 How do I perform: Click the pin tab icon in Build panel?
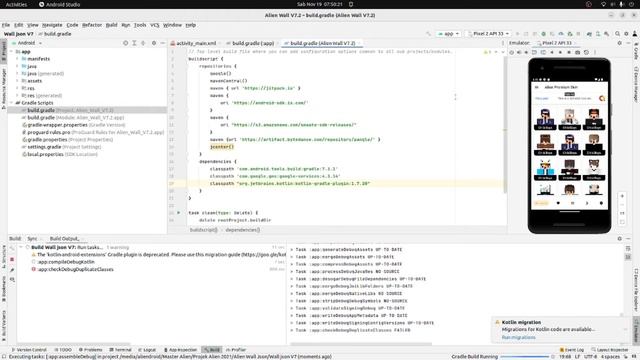[x=12, y=270]
